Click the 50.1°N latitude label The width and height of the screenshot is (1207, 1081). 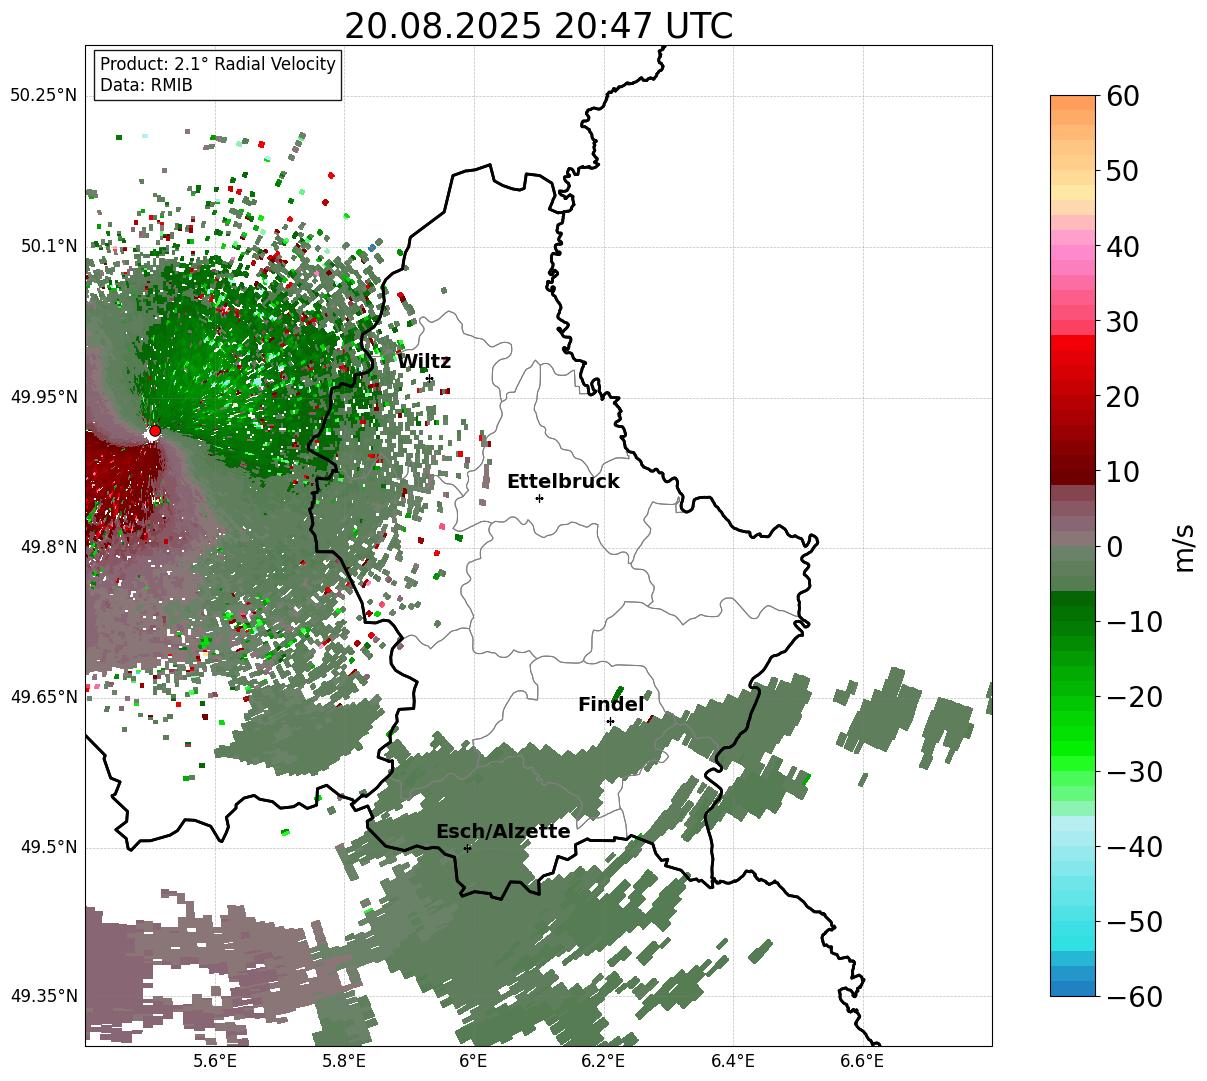click(x=48, y=246)
